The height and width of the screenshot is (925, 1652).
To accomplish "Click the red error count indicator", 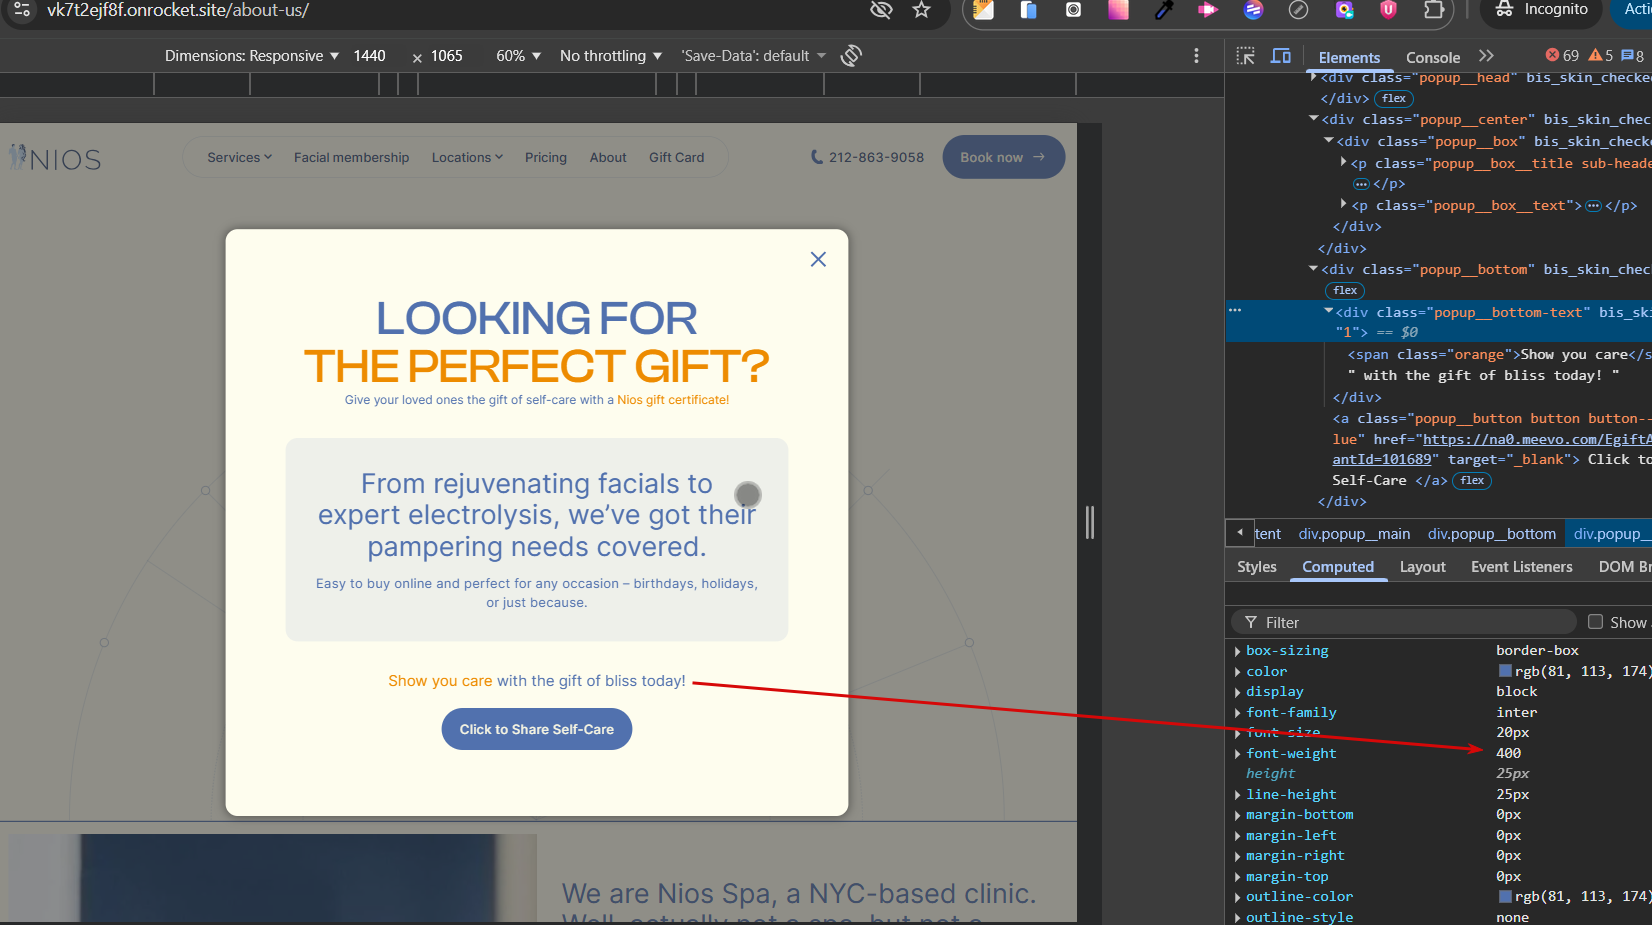I will pyautogui.click(x=1562, y=56).
